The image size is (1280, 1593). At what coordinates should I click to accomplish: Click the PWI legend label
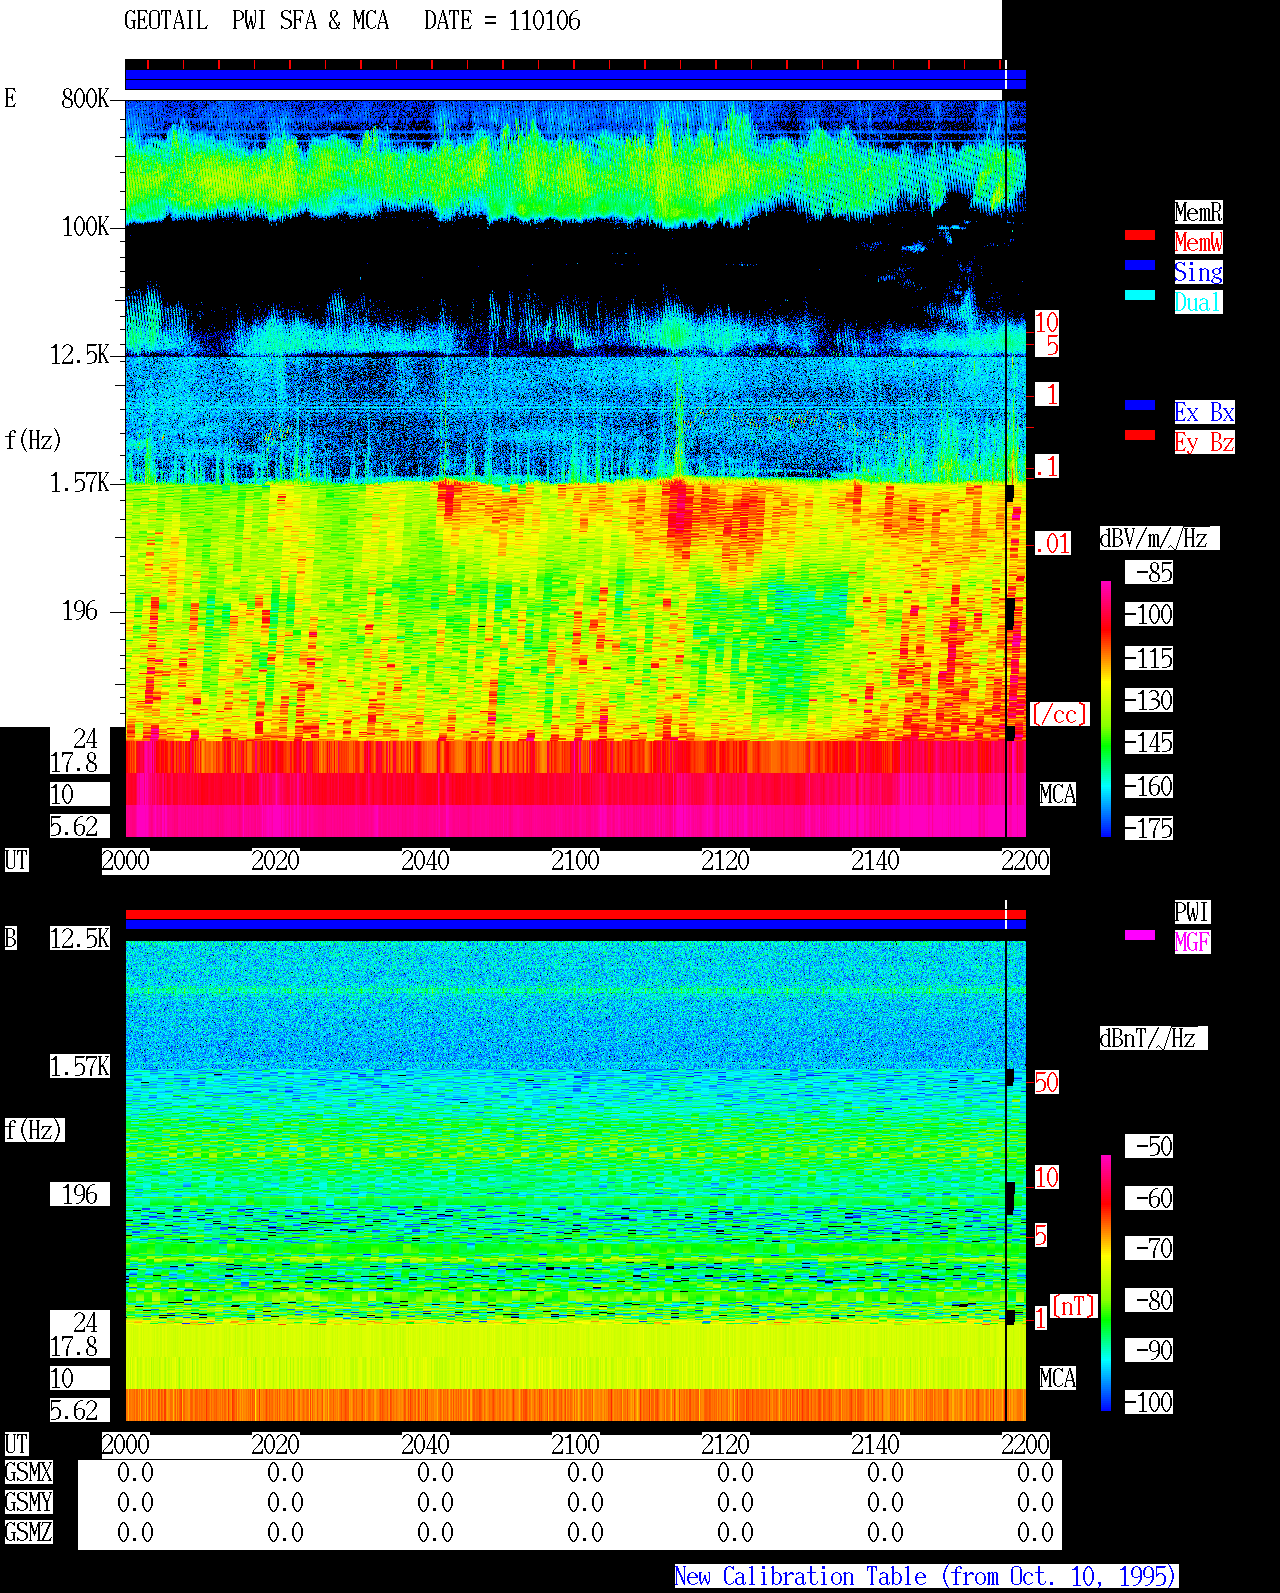click(x=1192, y=912)
